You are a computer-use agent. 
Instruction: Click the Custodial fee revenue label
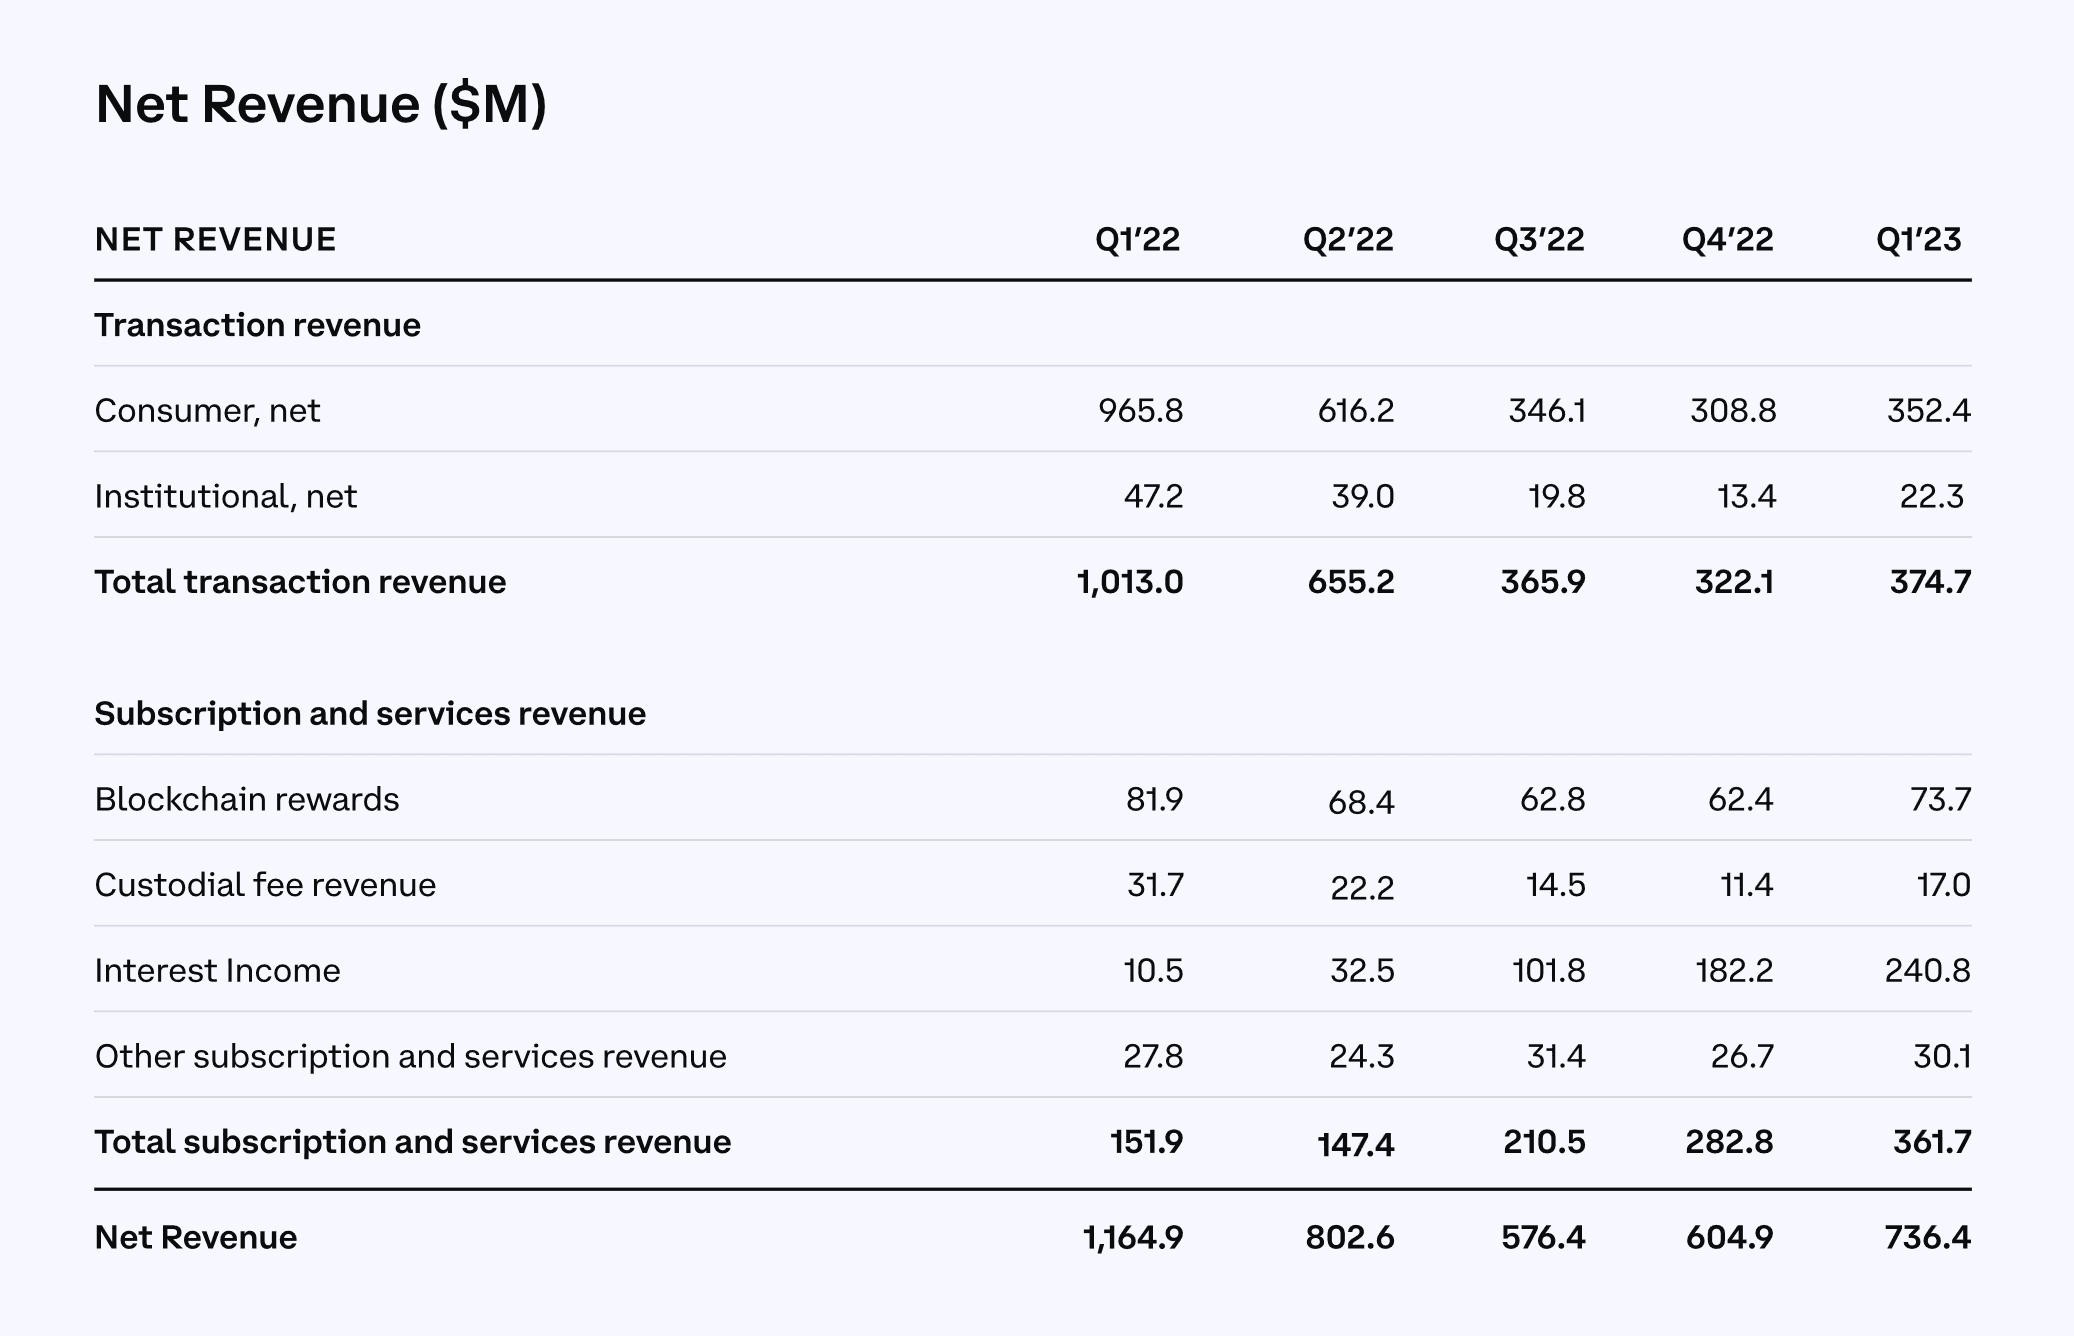point(265,885)
